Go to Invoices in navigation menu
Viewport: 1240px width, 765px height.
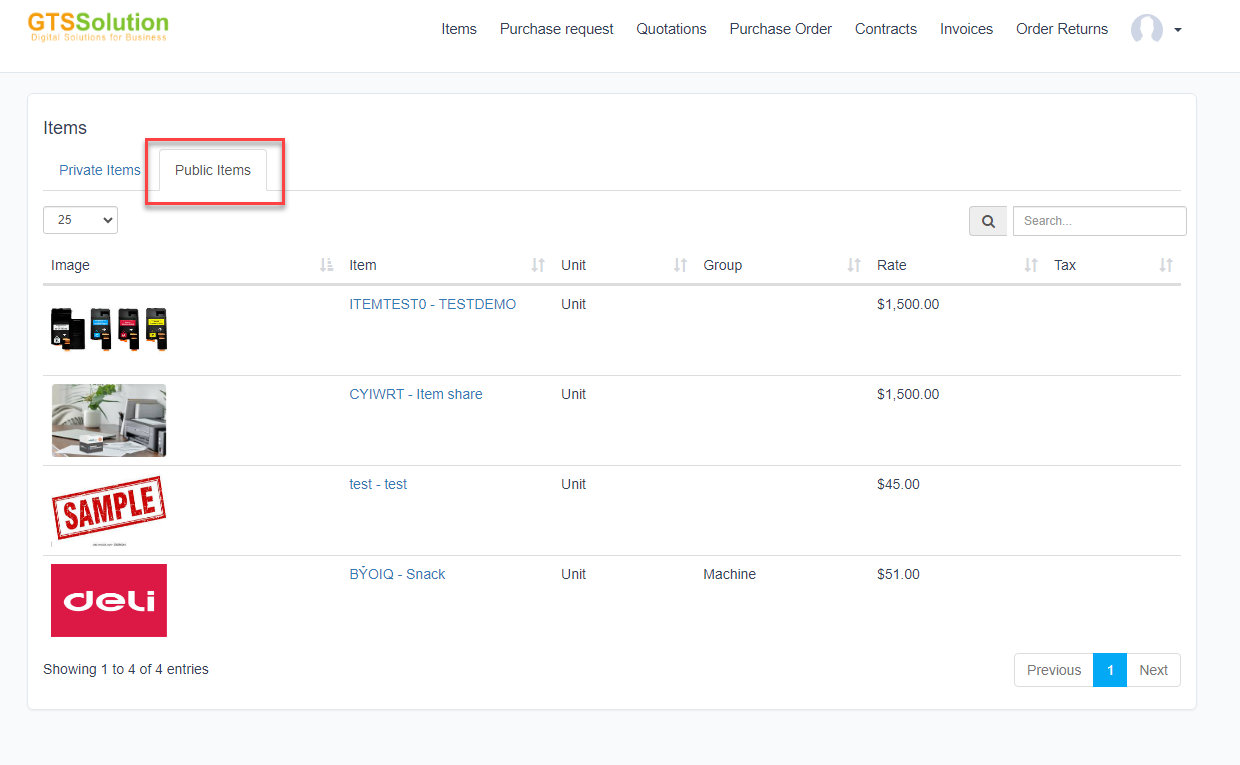point(966,29)
